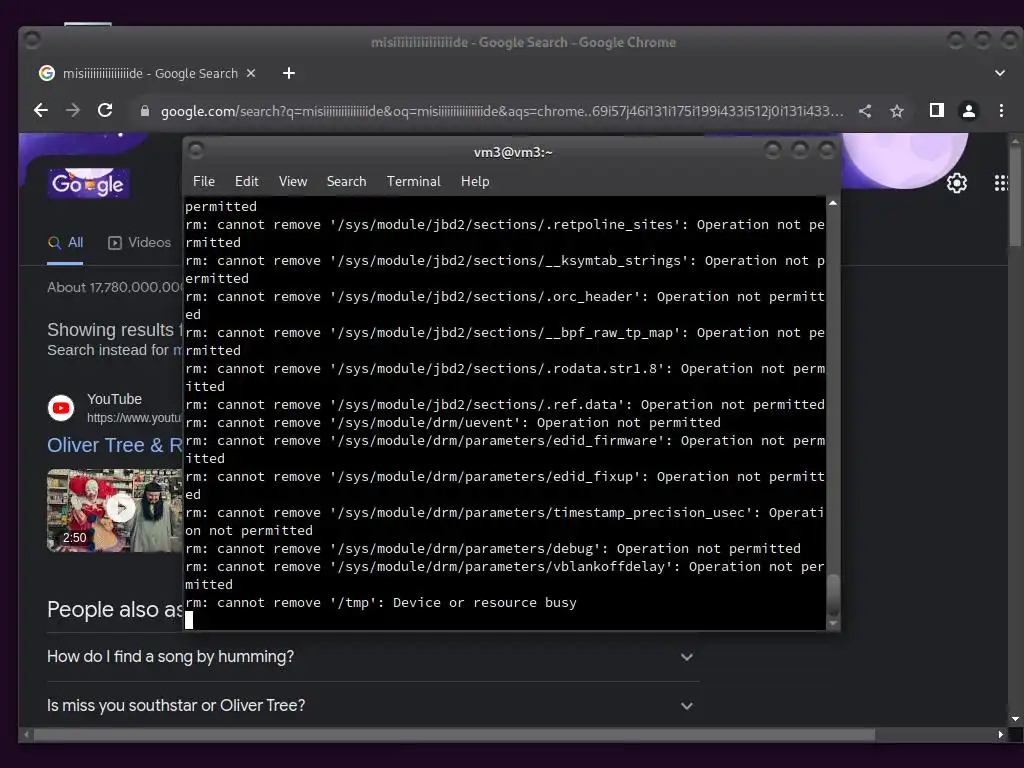Open the Chrome profile avatar

(x=969, y=111)
